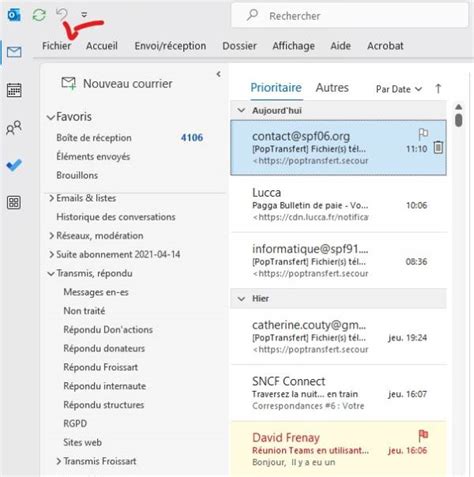Switch to the Autres tab
The image size is (474, 477).
332,88
